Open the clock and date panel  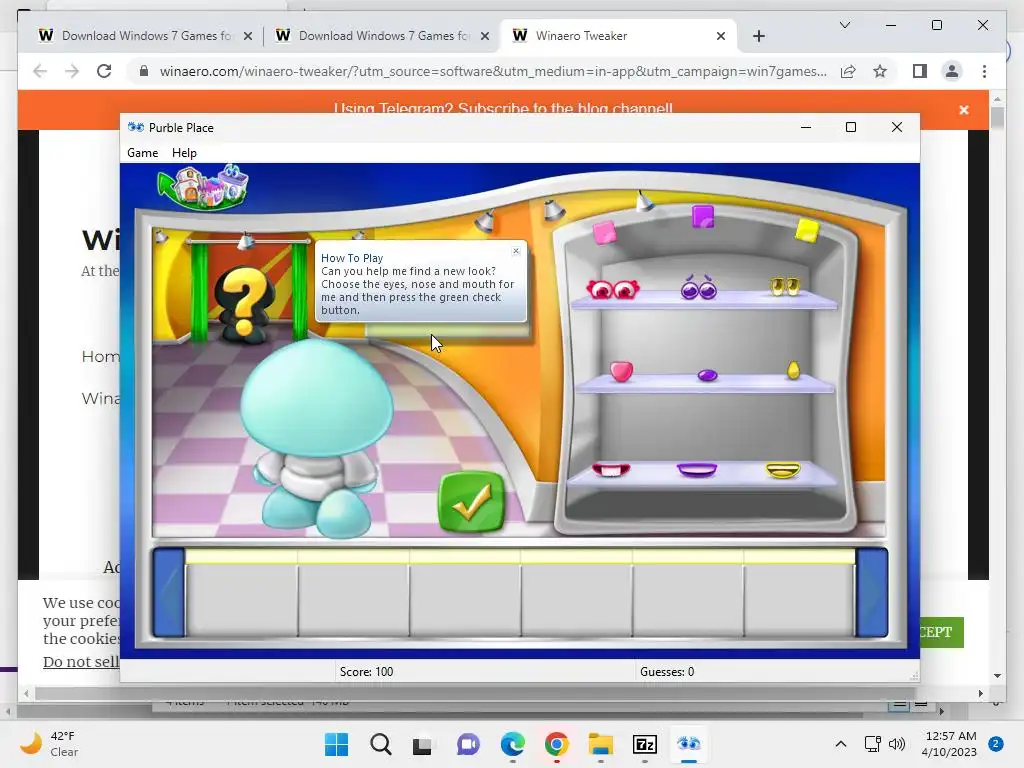[x=950, y=744]
